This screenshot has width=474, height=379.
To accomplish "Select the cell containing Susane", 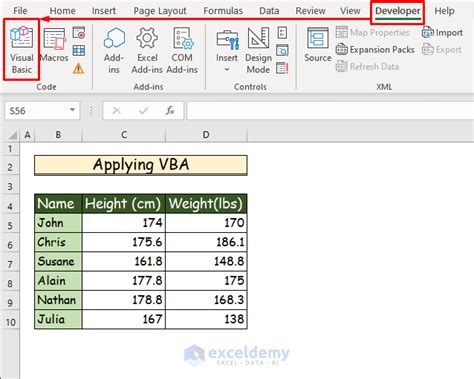I will (x=58, y=261).
